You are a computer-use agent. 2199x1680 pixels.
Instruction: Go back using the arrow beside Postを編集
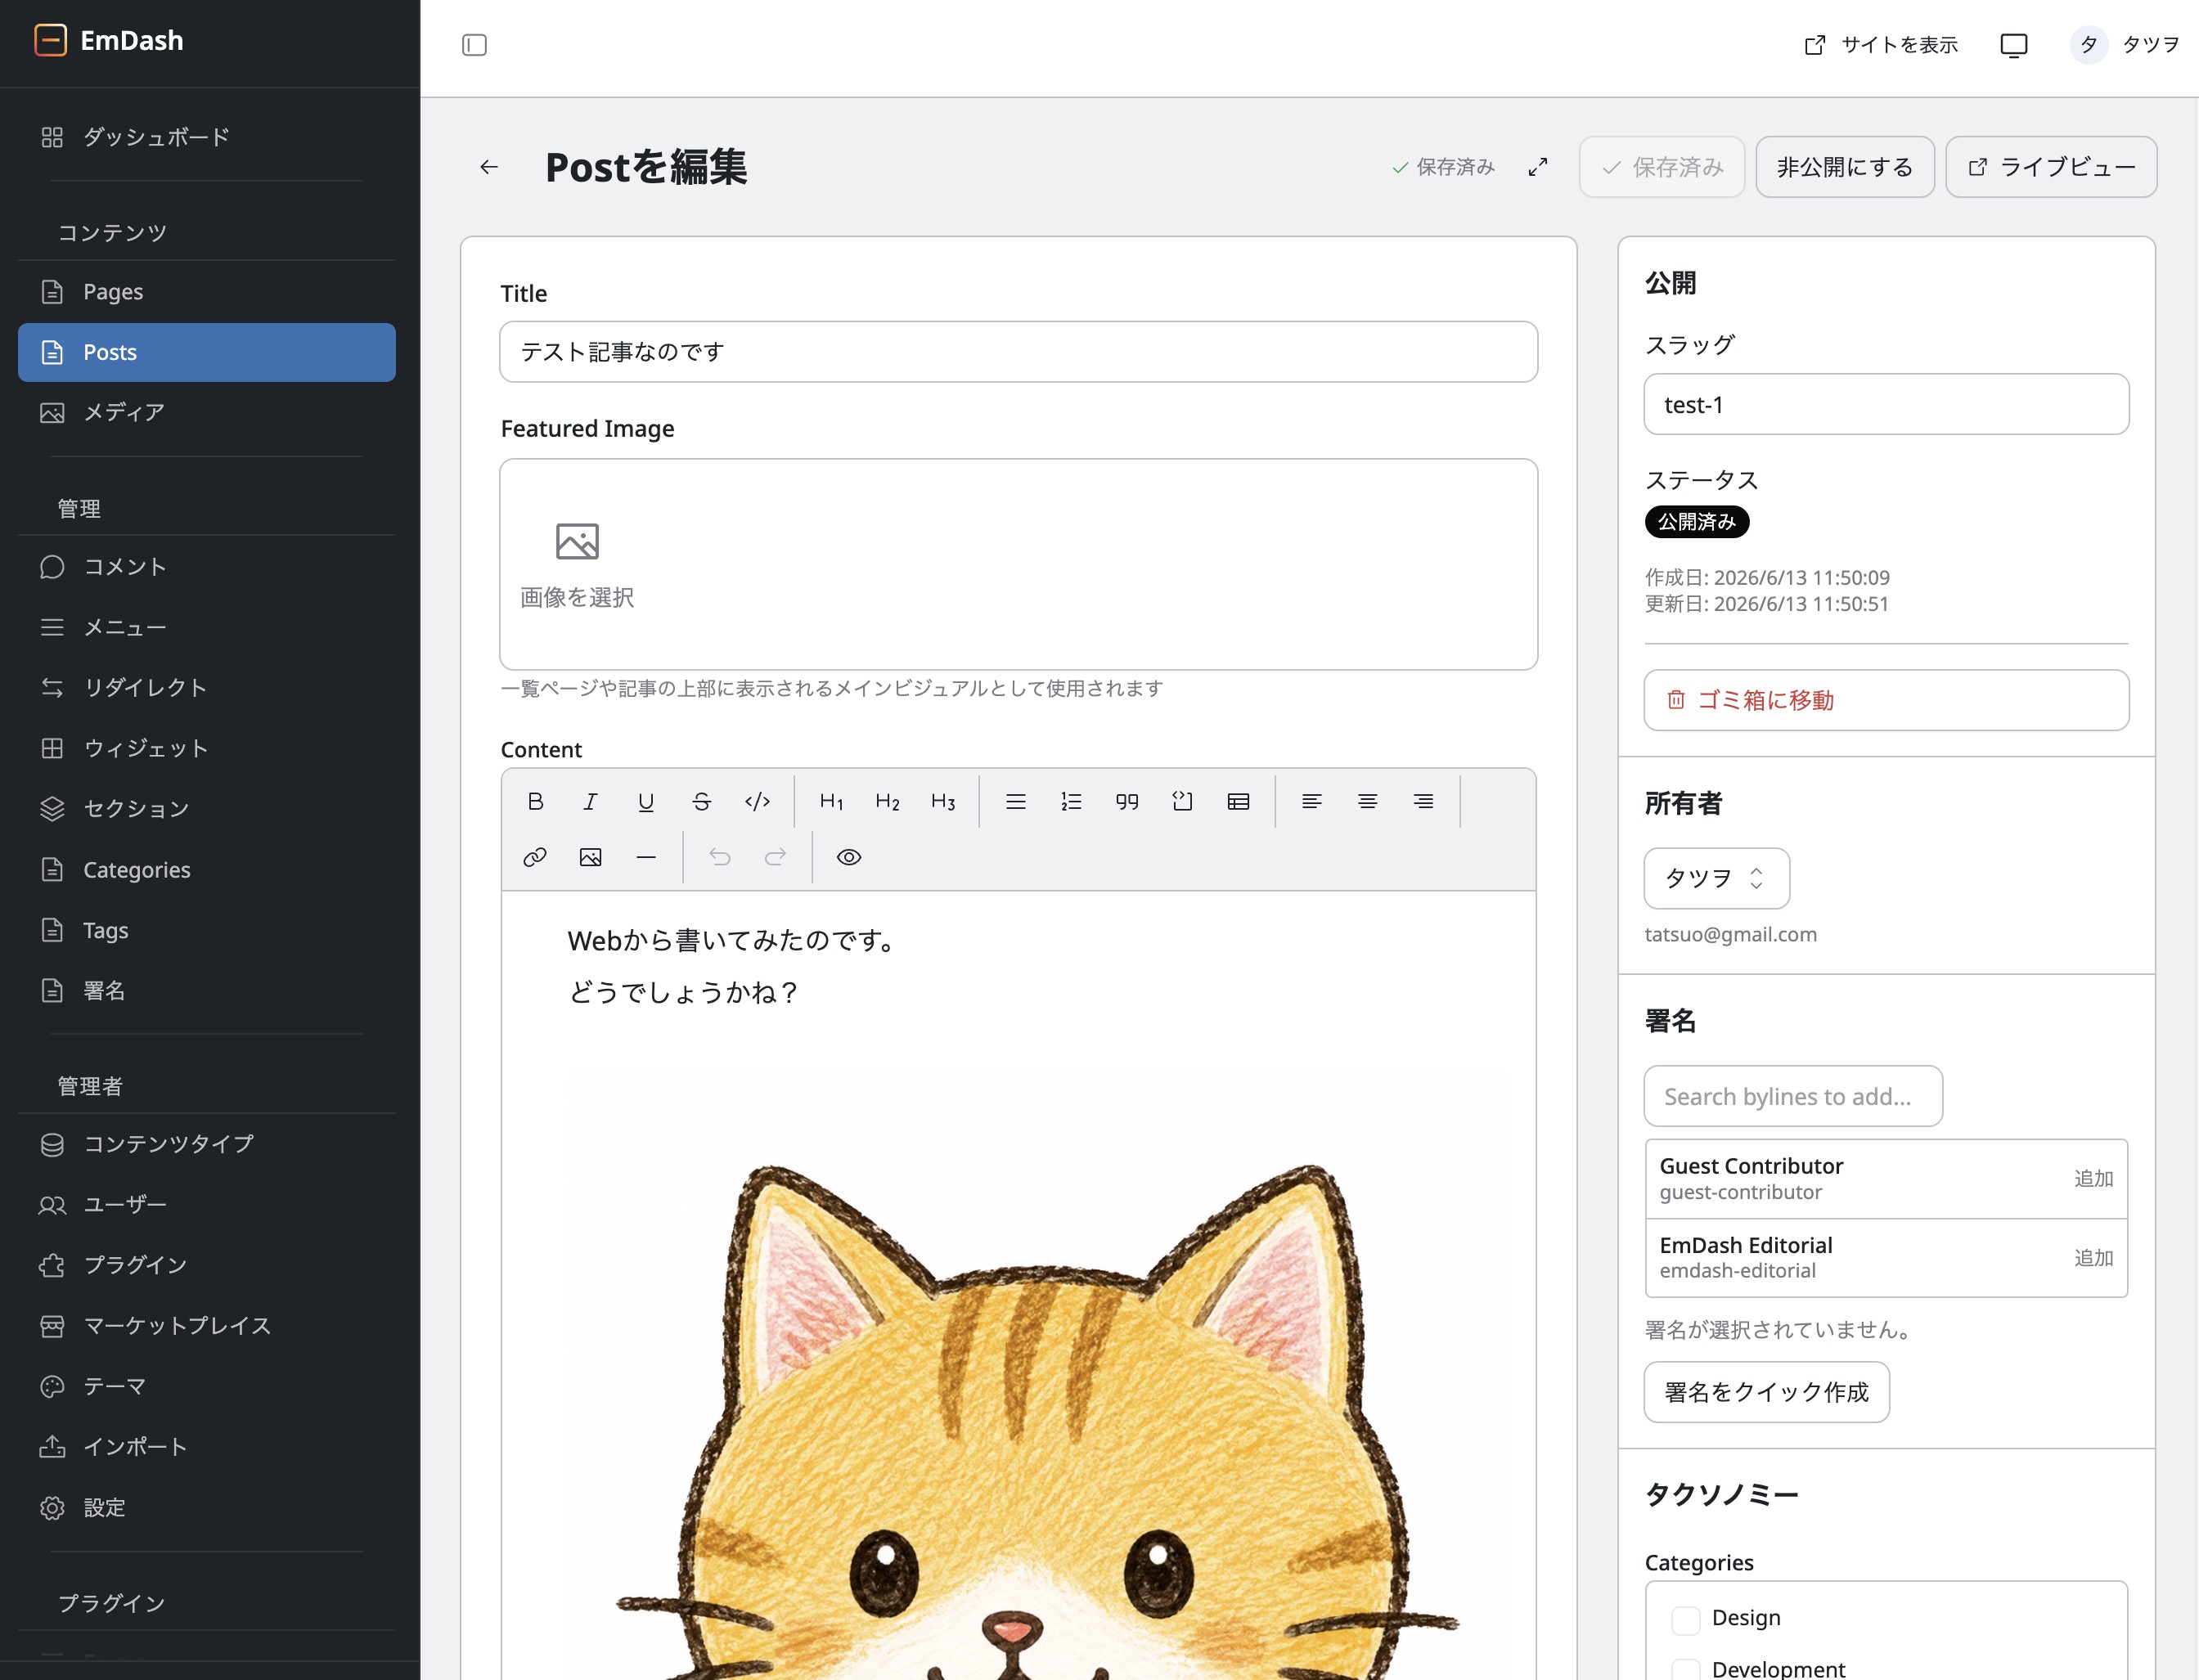tap(489, 167)
